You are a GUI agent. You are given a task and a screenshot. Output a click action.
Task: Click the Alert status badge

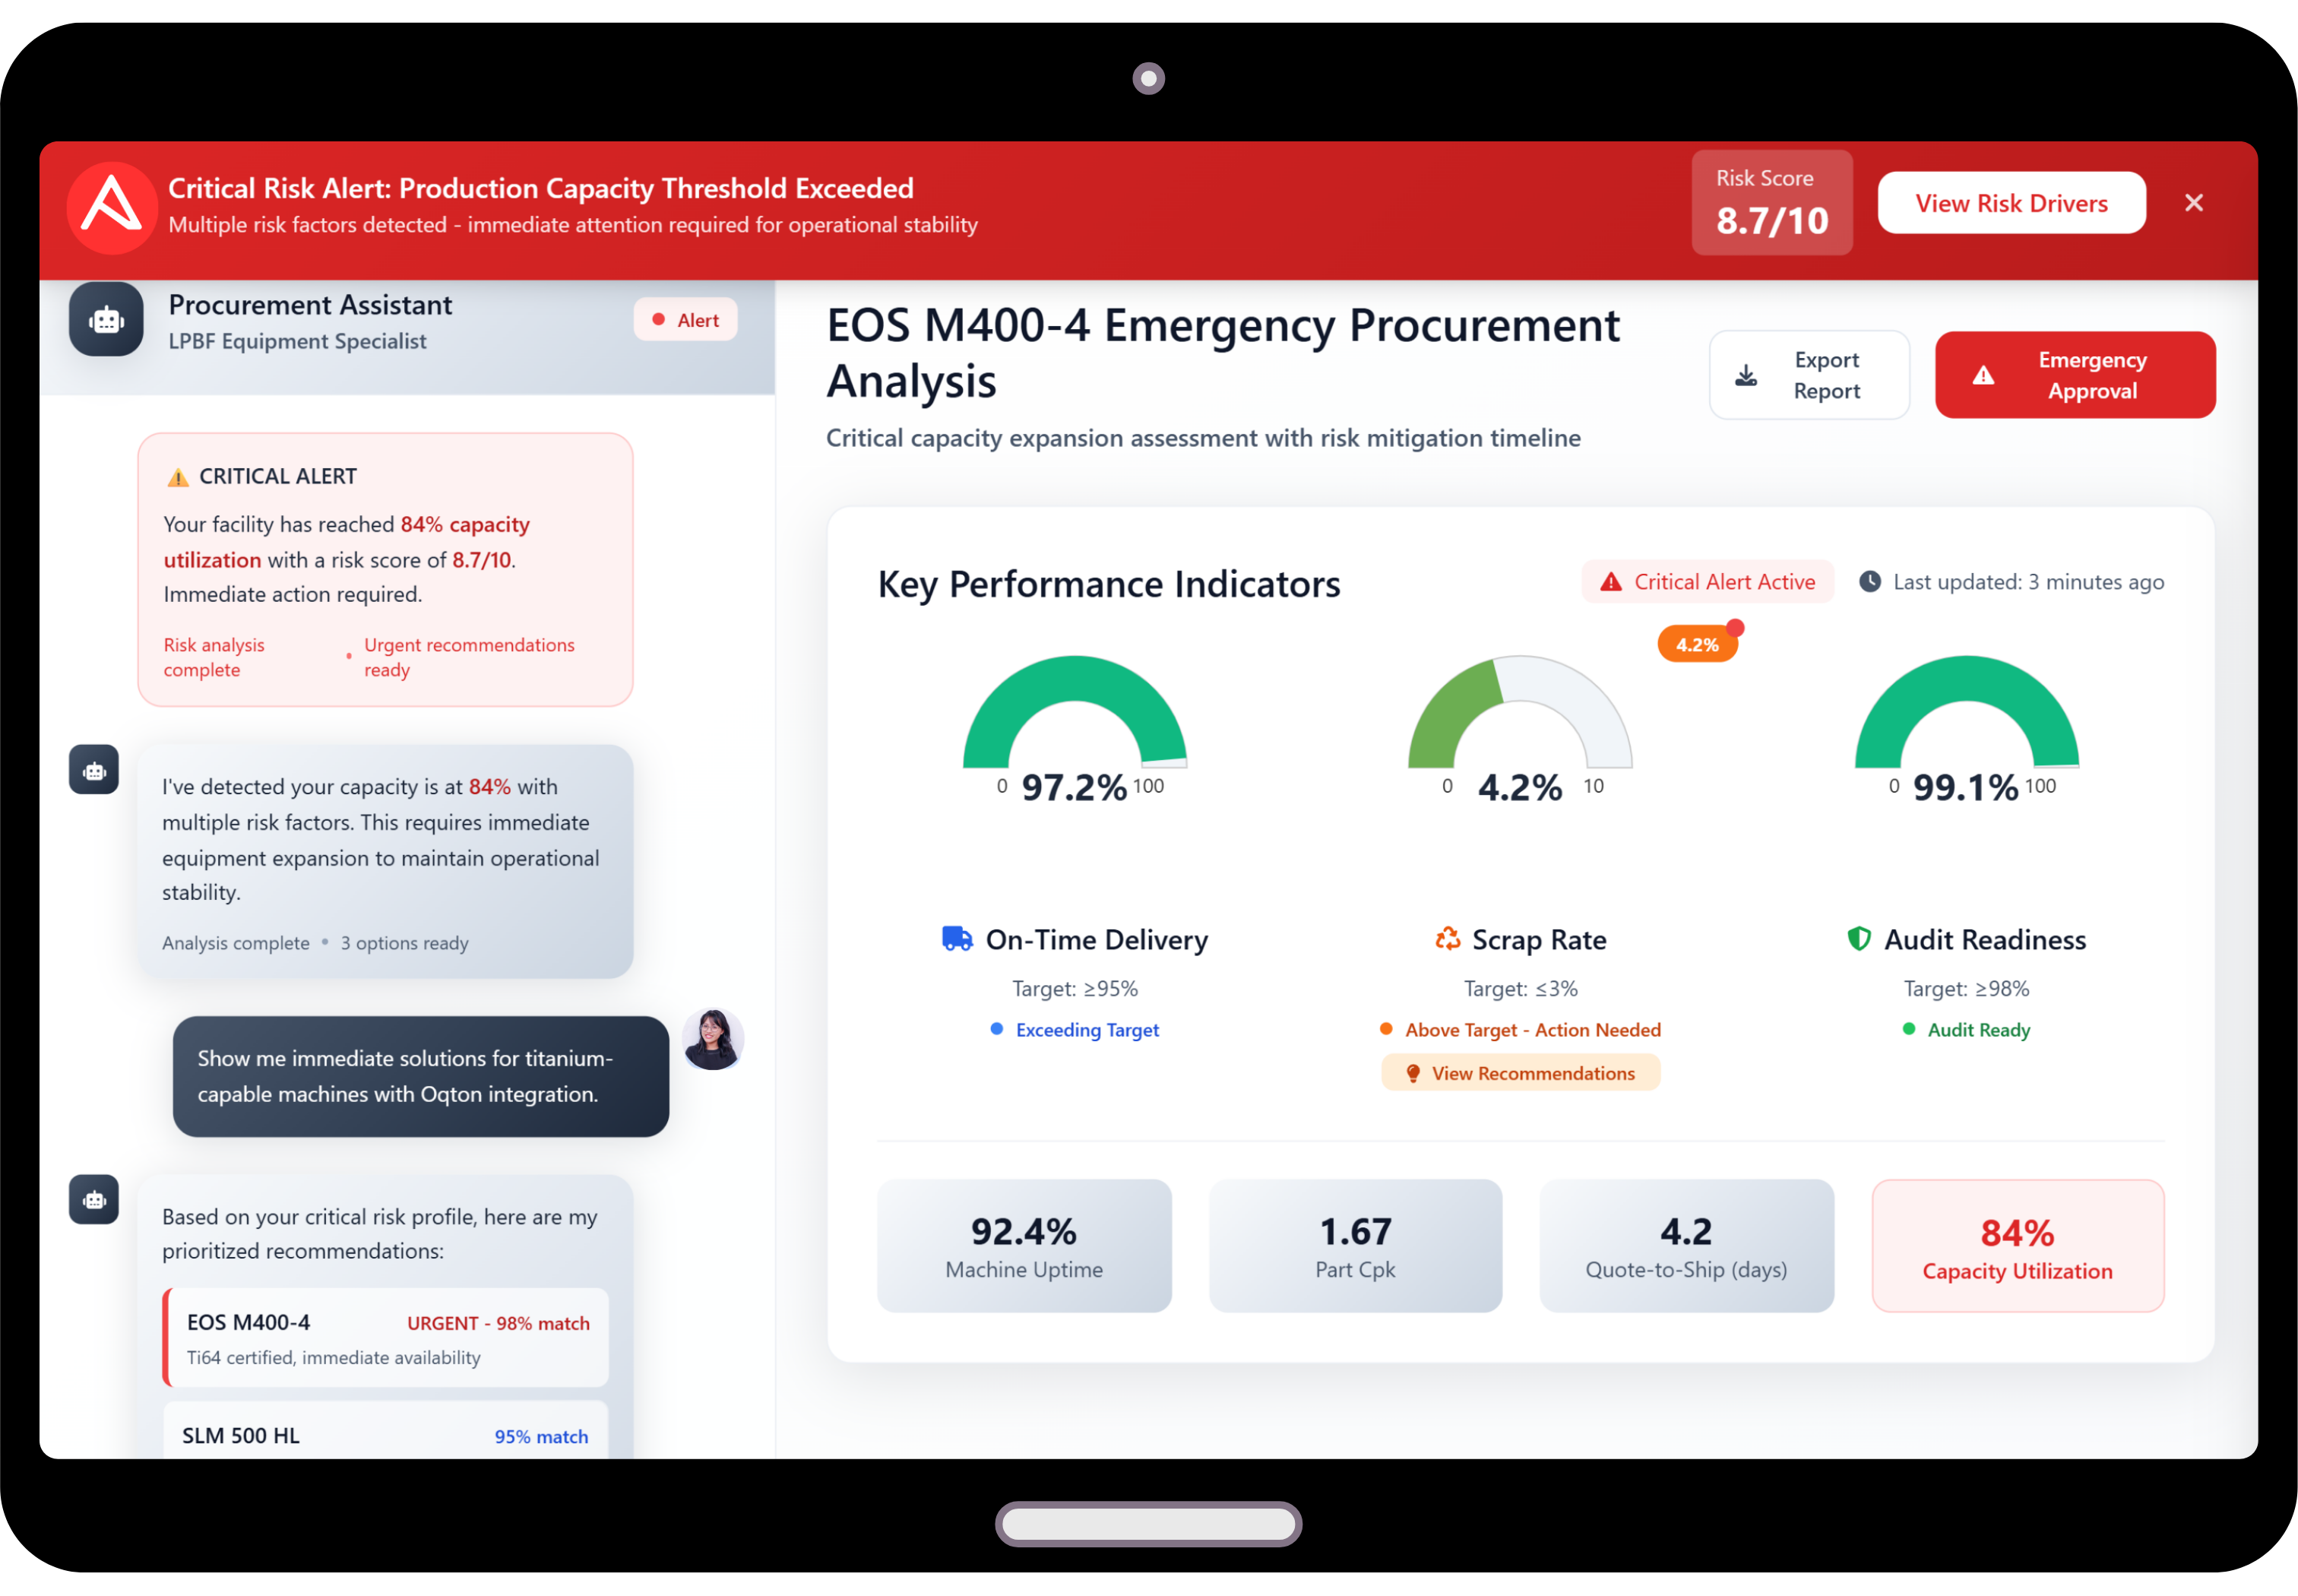click(x=686, y=320)
